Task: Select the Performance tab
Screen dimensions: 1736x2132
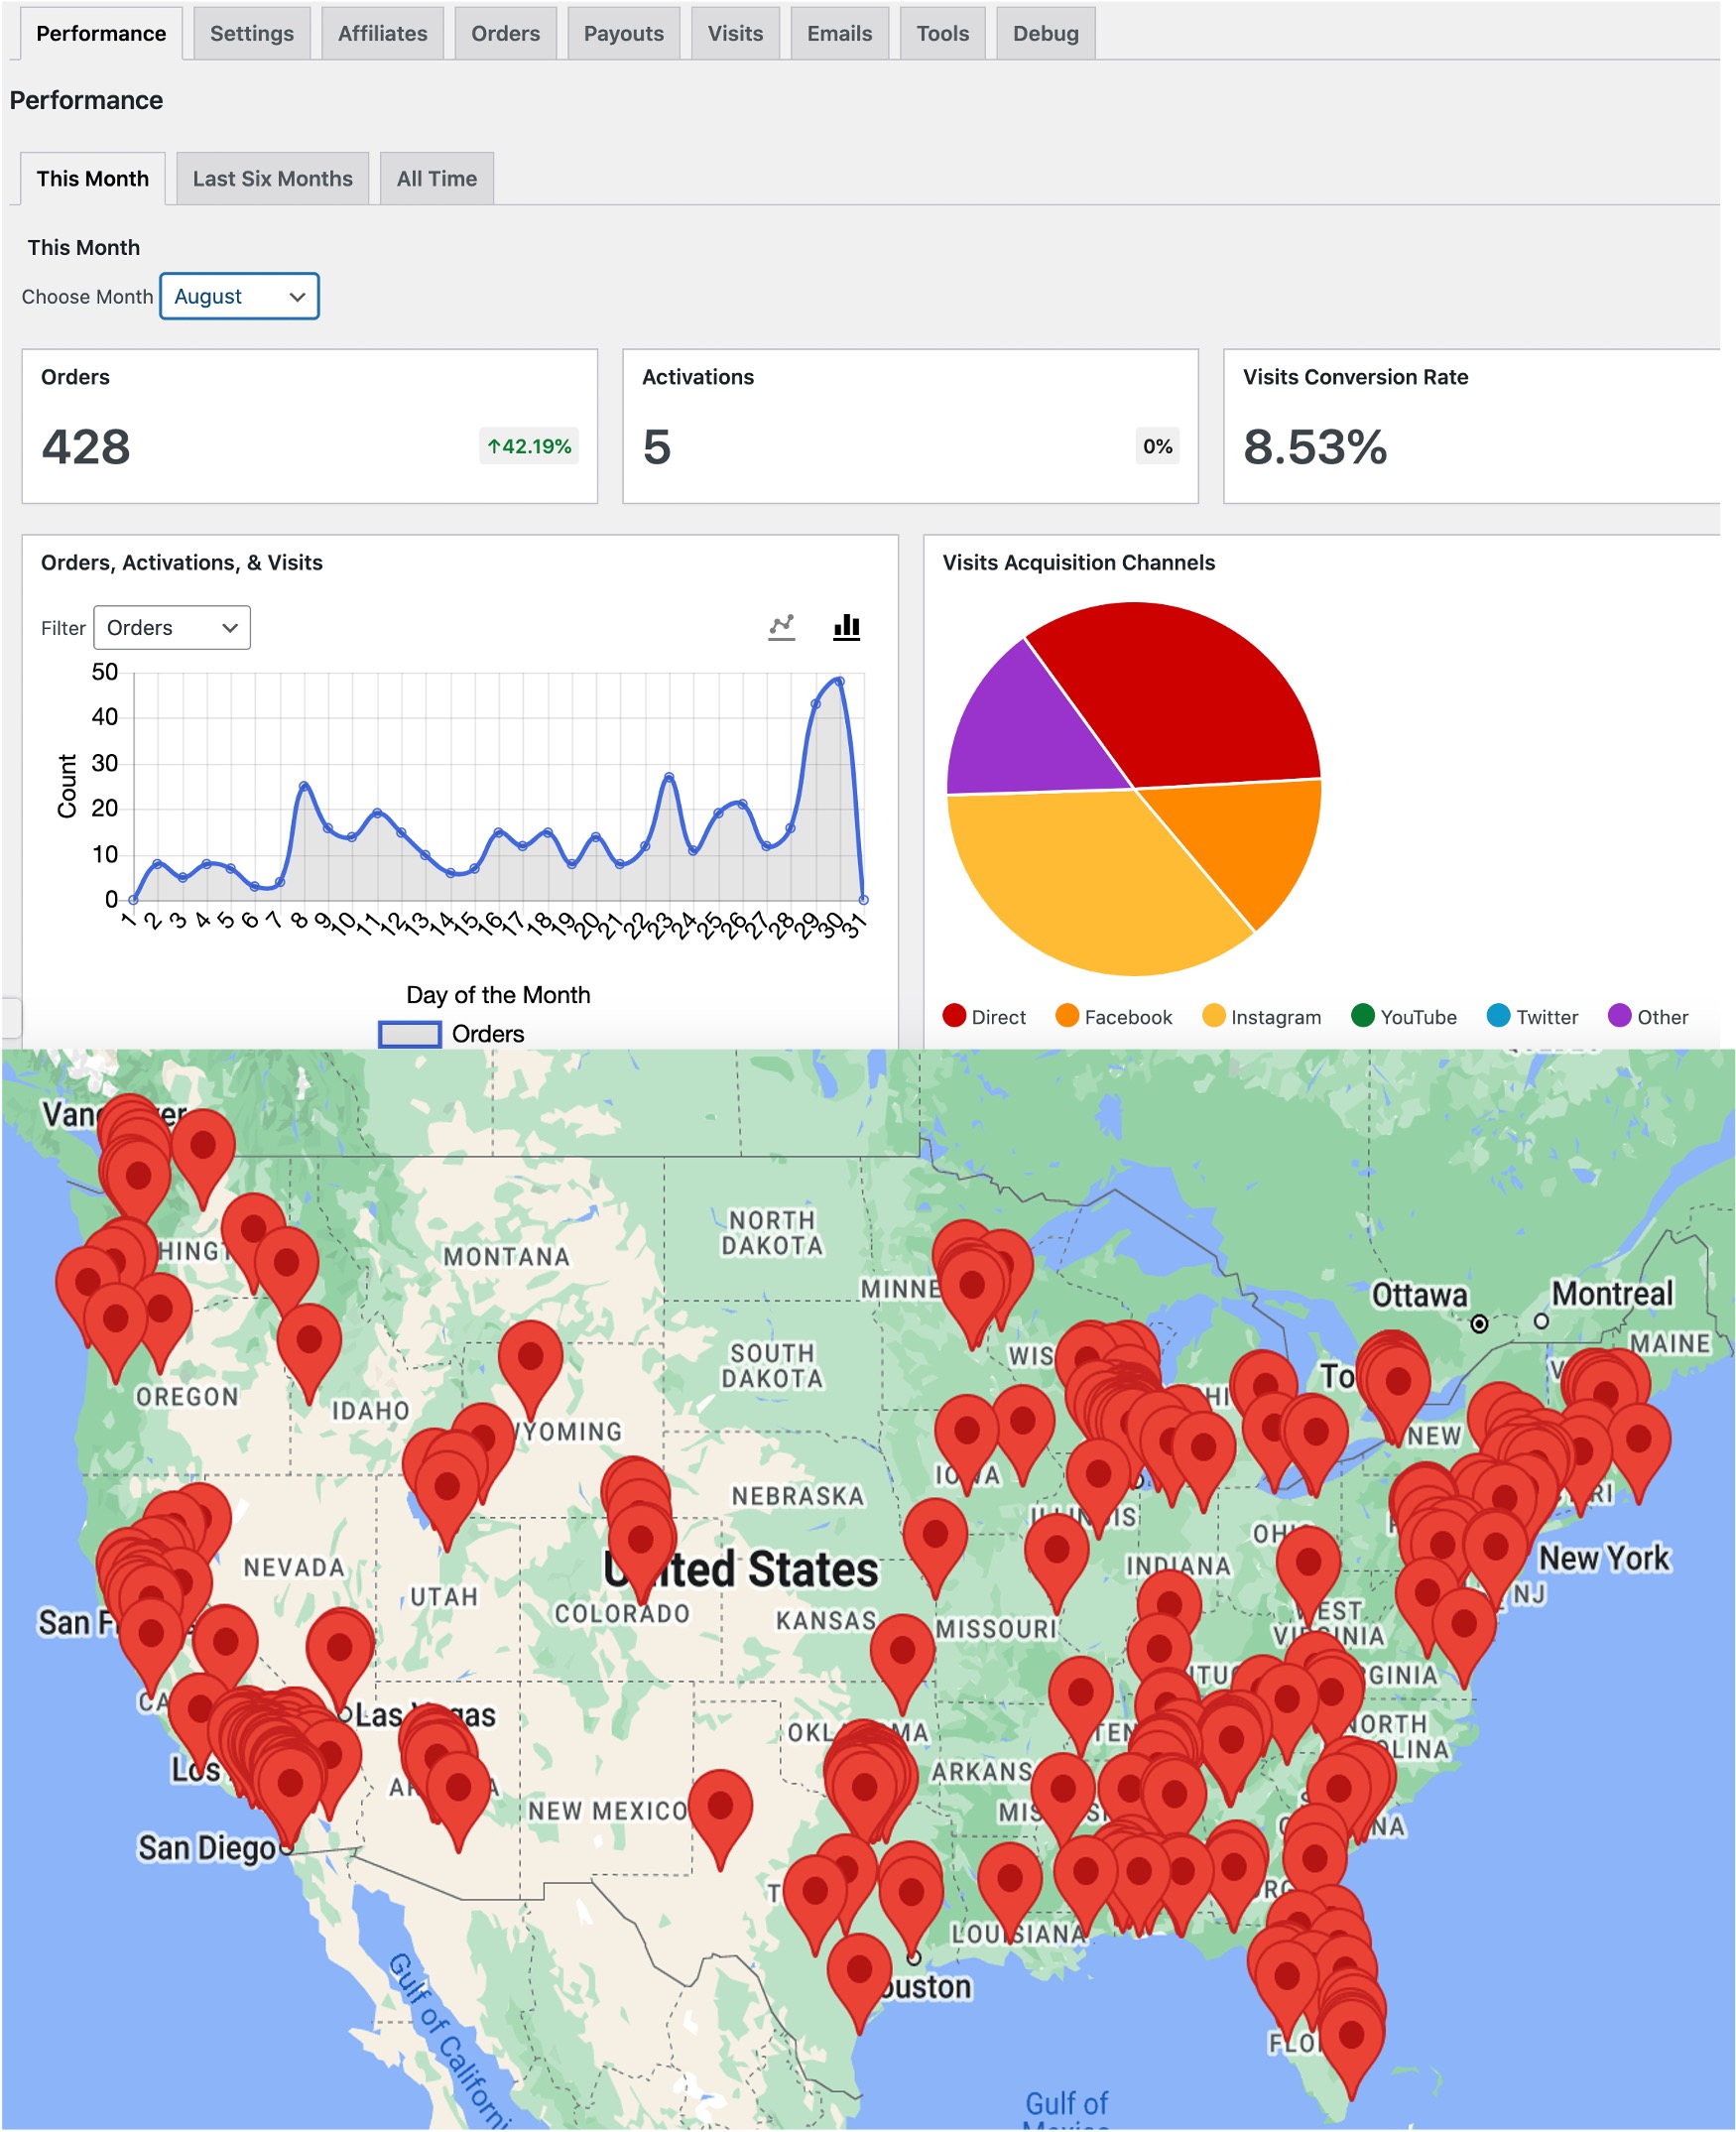Action: point(101,33)
